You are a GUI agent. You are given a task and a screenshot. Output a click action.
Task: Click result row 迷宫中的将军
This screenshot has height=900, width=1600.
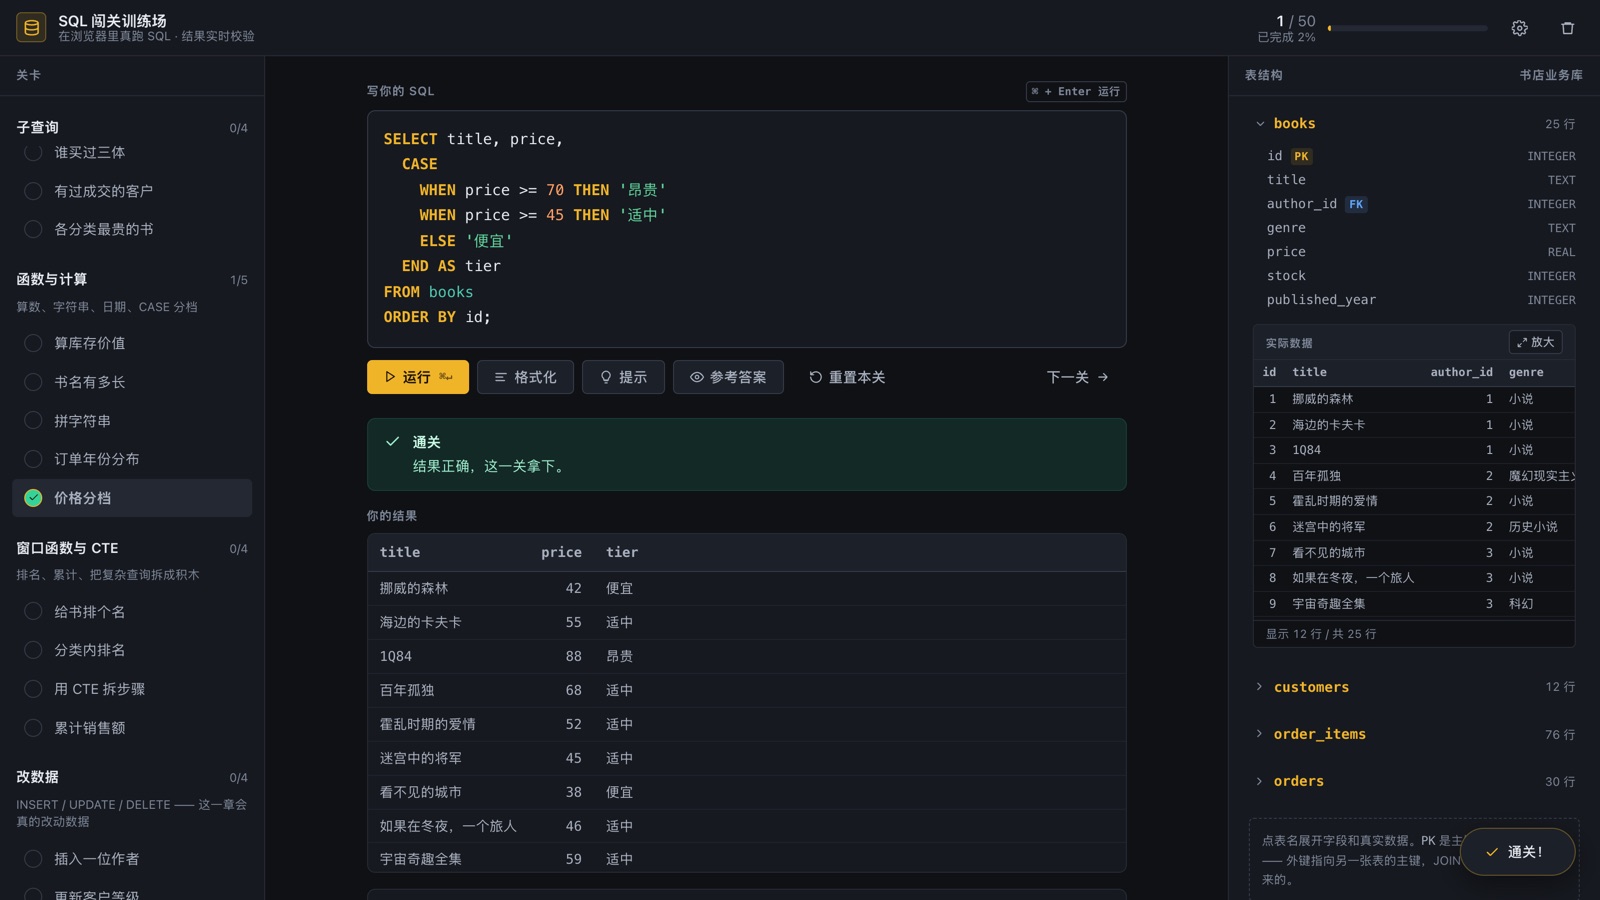(x=746, y=758)
